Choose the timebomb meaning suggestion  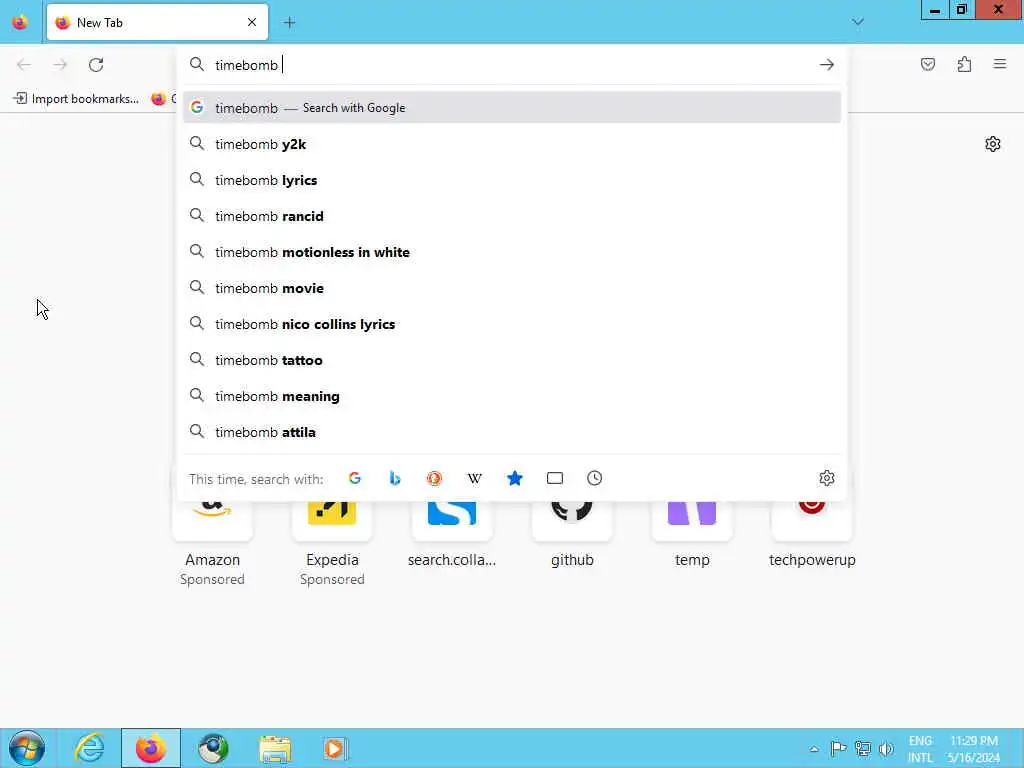click(512, 396)
